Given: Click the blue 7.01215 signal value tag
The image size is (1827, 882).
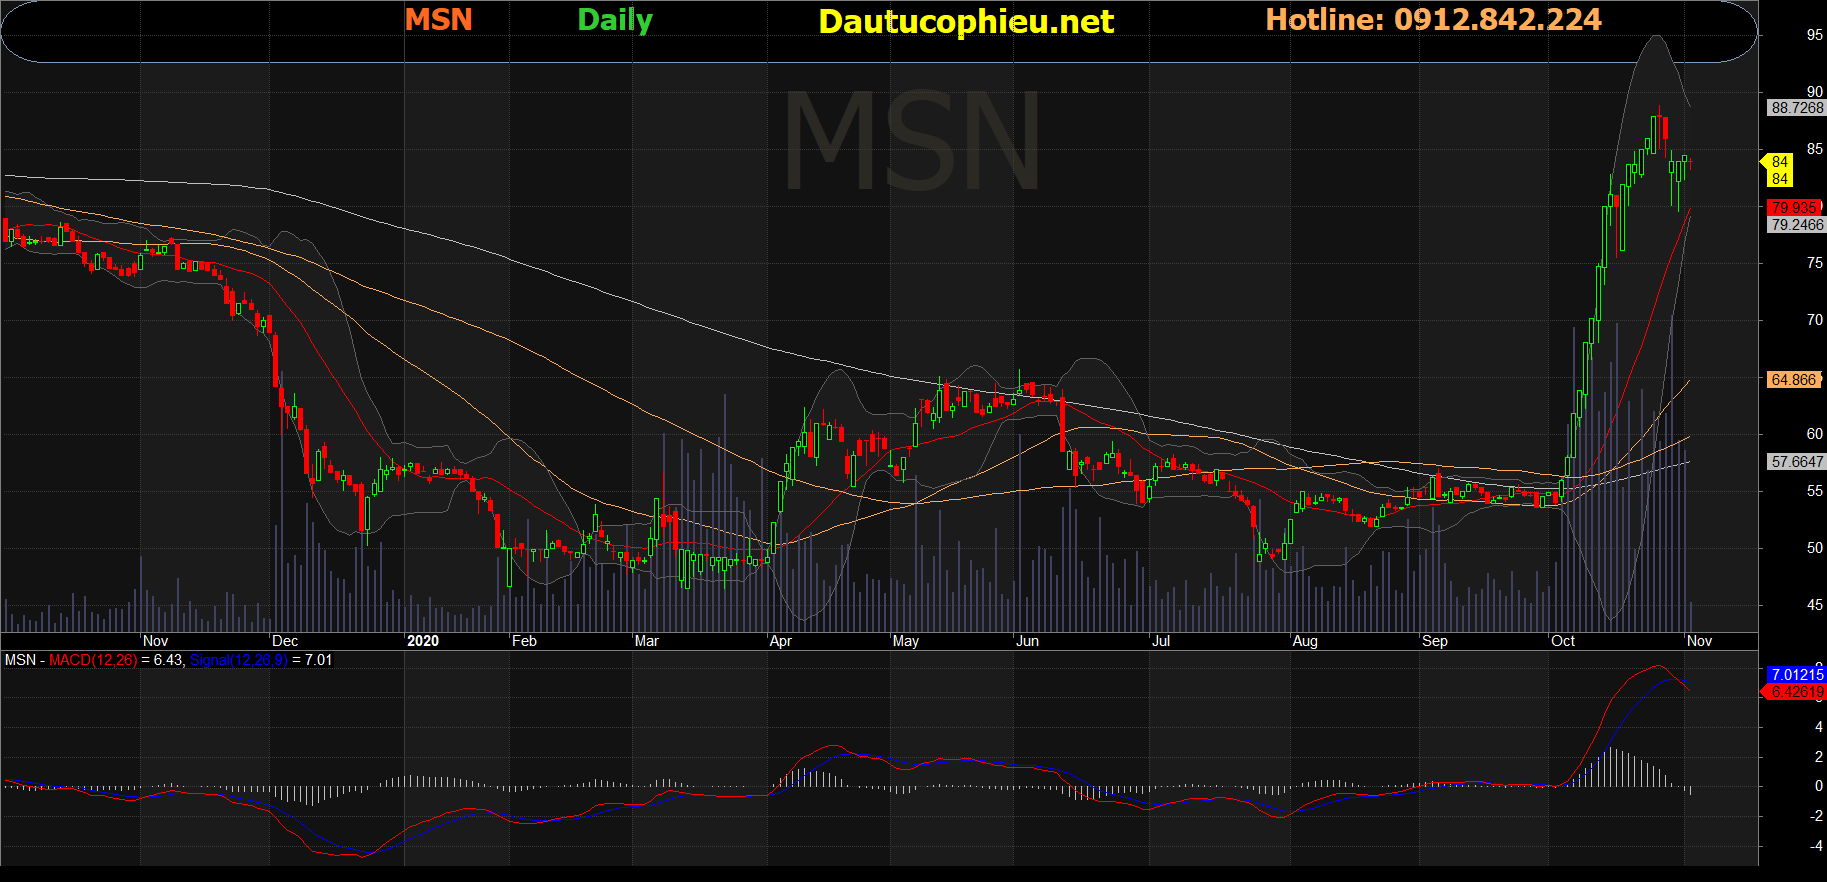Looking at the screenshot, I should tap(1796, 675).
